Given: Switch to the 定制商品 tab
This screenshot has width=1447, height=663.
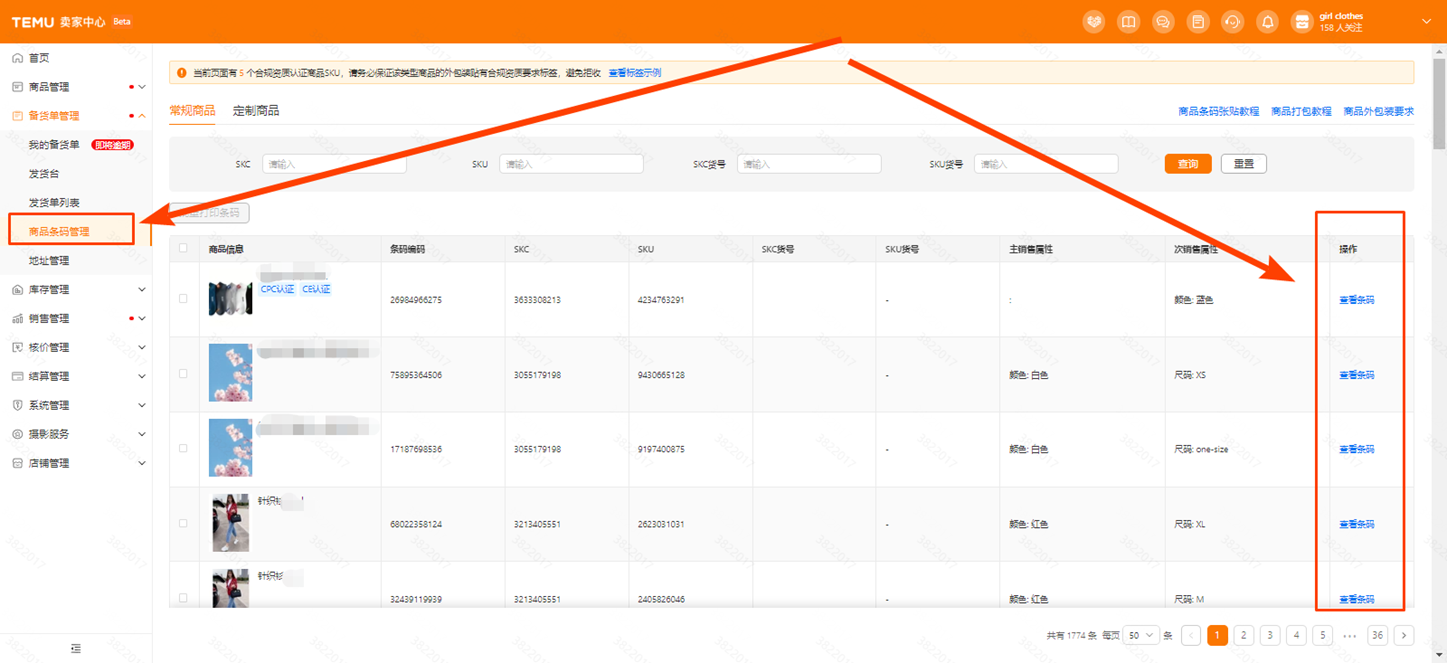Looking at the screenshot, I should (256, 111).
